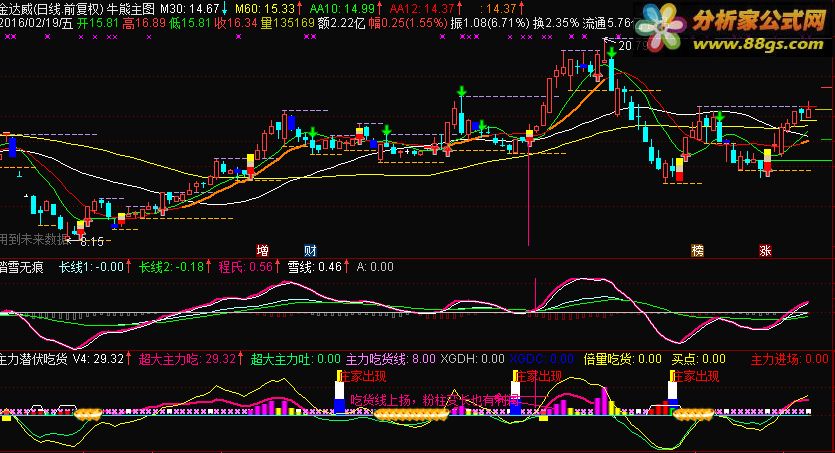The height and width of the screenshot is (453, 835).
Task: Select the AA10: 14.99 indicator value
Action: tap(342, 9)
